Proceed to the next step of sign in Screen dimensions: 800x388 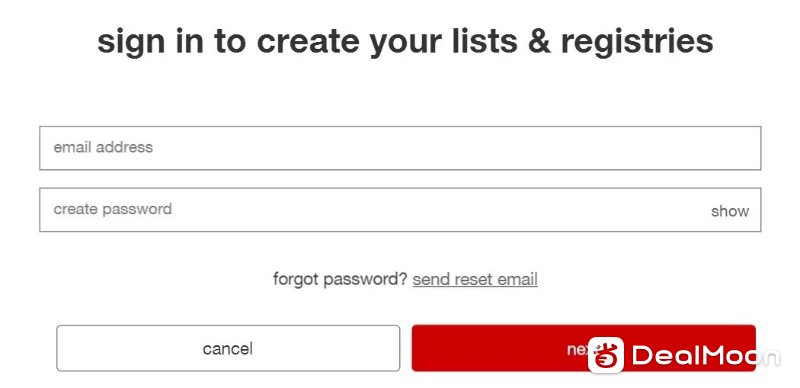coord(584,348)
